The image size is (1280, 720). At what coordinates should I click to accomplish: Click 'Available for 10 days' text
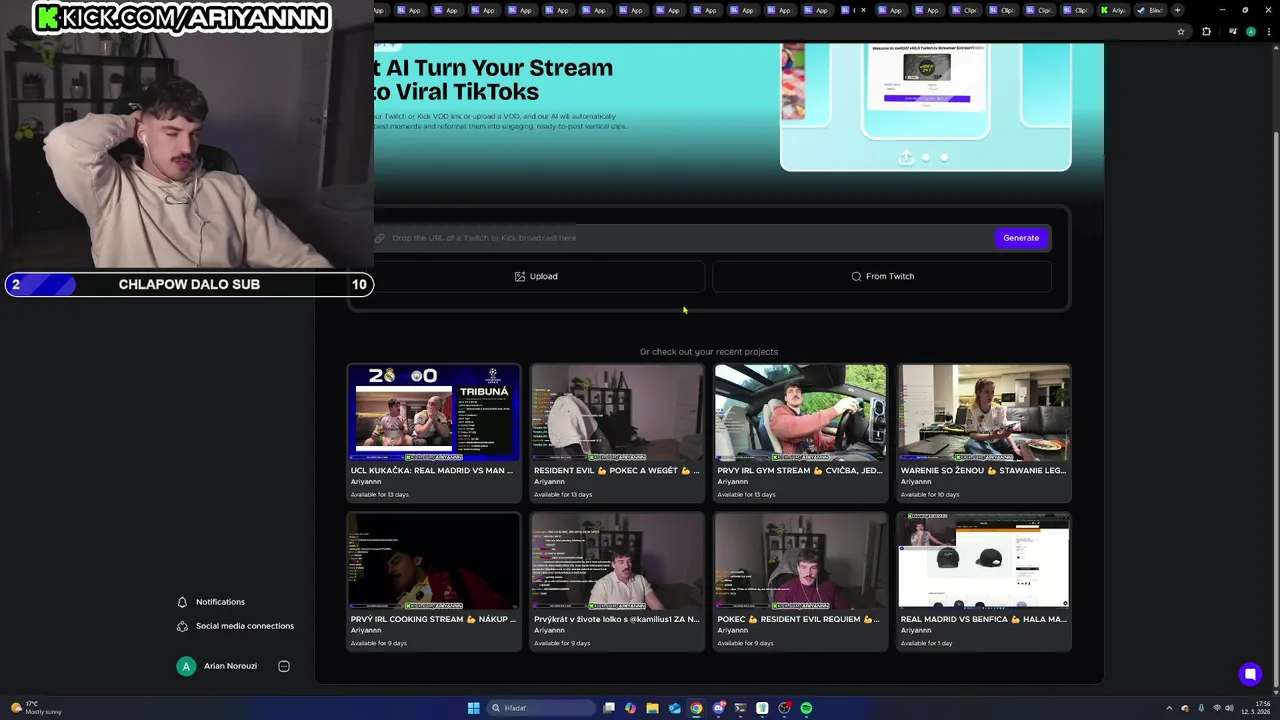point(929,494)
